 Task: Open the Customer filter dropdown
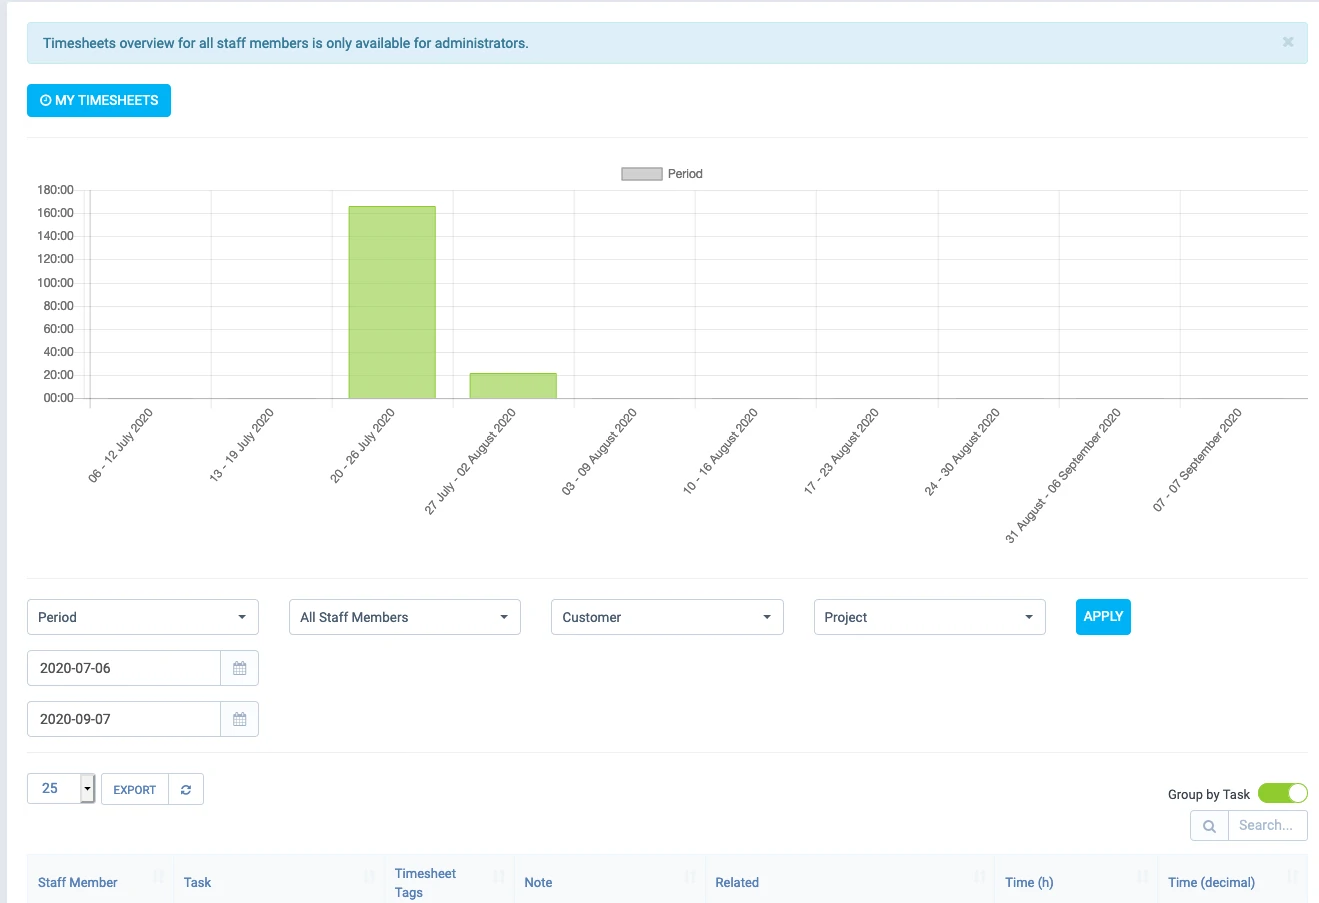click(x=667, y=617)
